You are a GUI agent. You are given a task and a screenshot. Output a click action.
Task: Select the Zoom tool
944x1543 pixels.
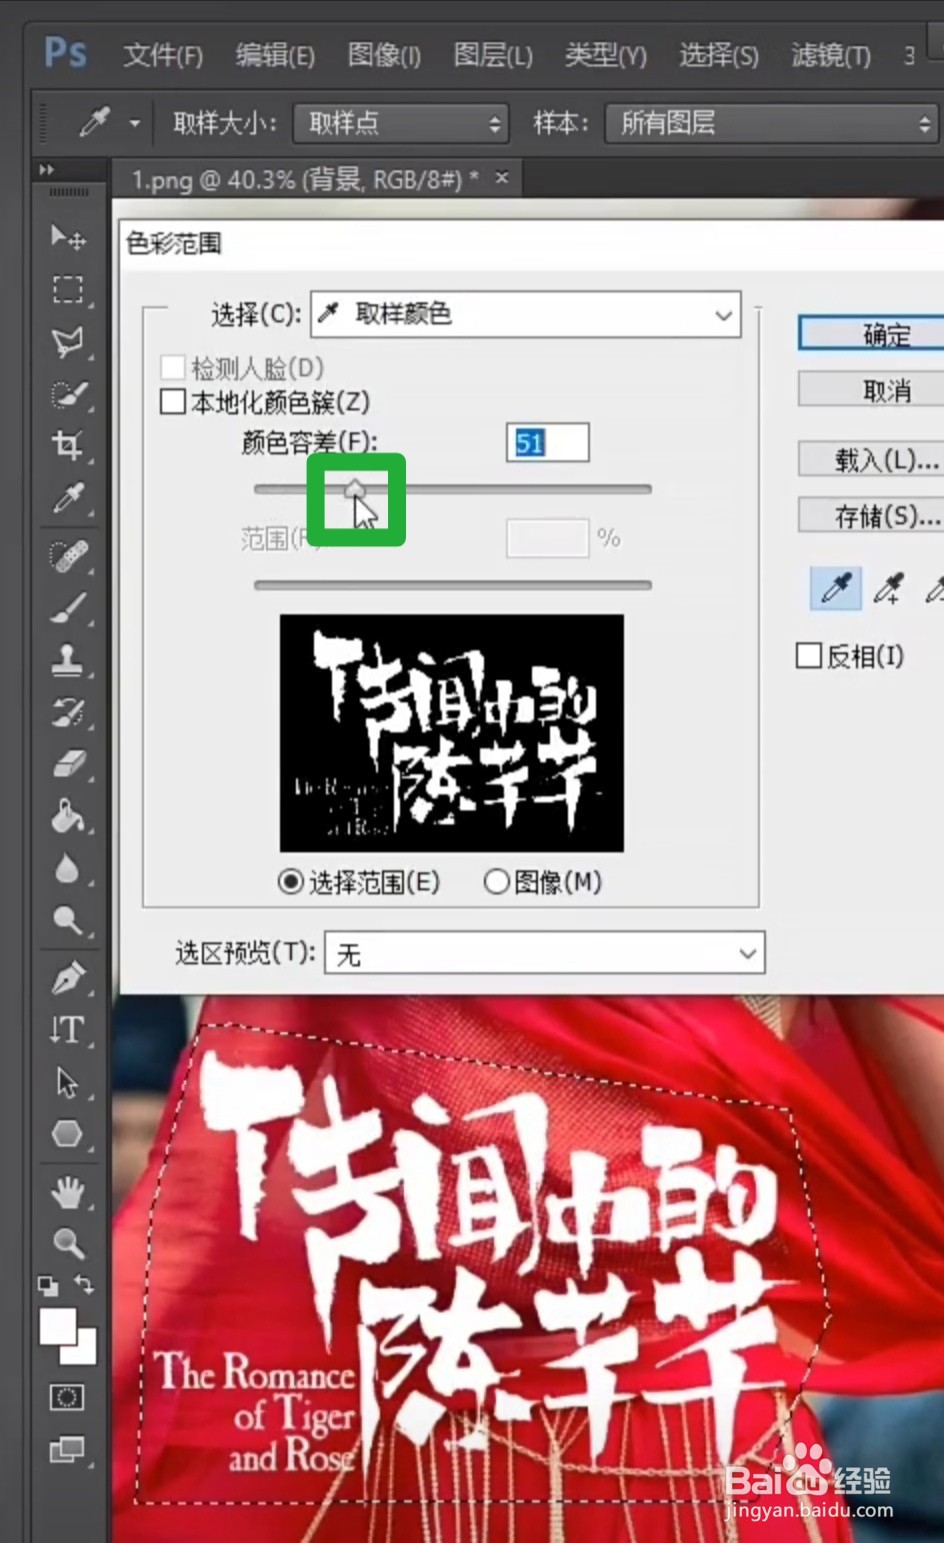[68, 1243]
